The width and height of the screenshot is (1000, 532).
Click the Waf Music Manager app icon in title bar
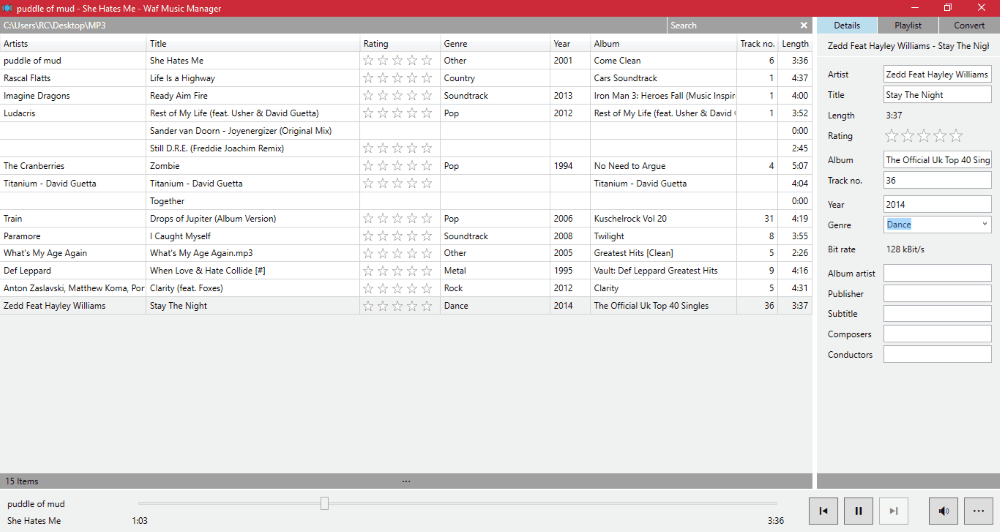pyautogui.click(x=7, y=8)
